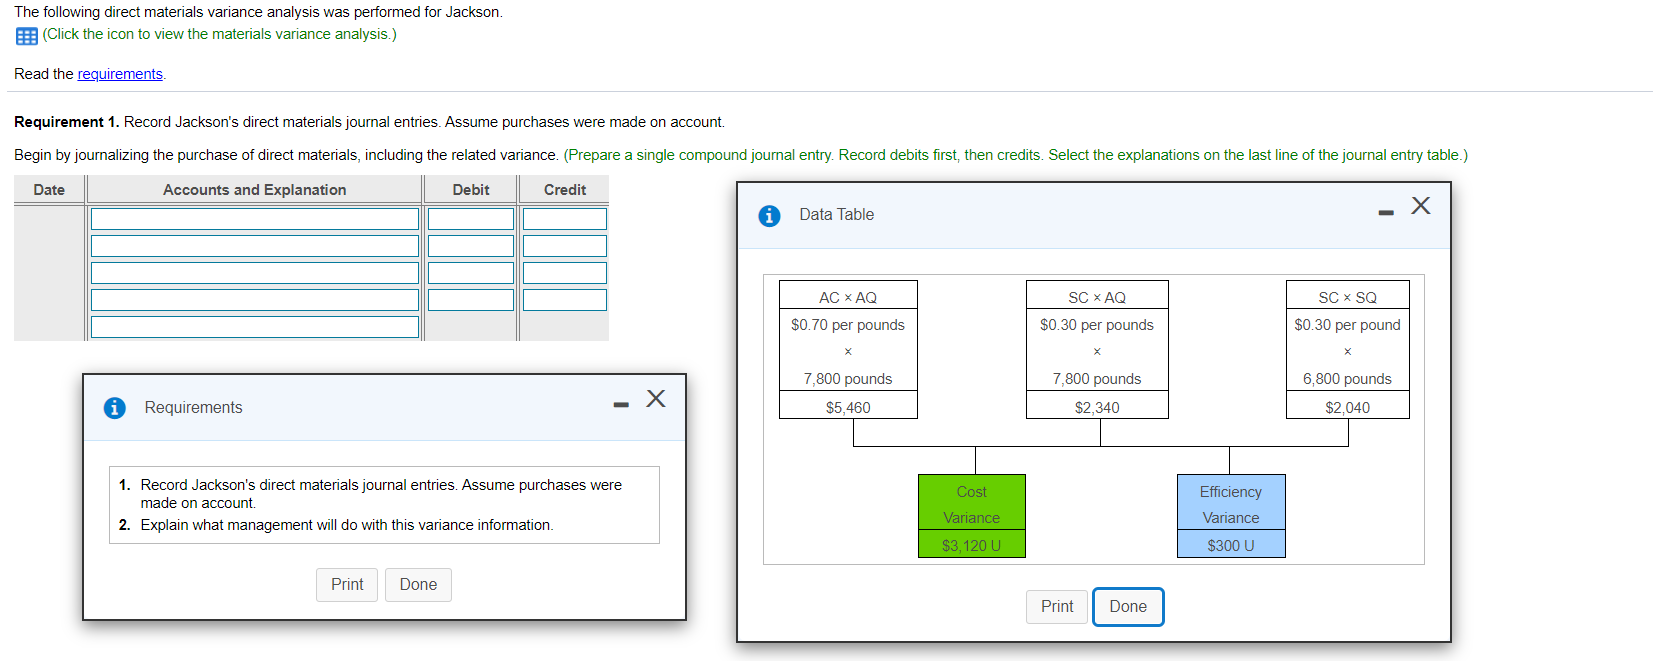Click the Data Table info icon
The height and width of the screenshot is (661, 1653).
(x=769, y=216)
